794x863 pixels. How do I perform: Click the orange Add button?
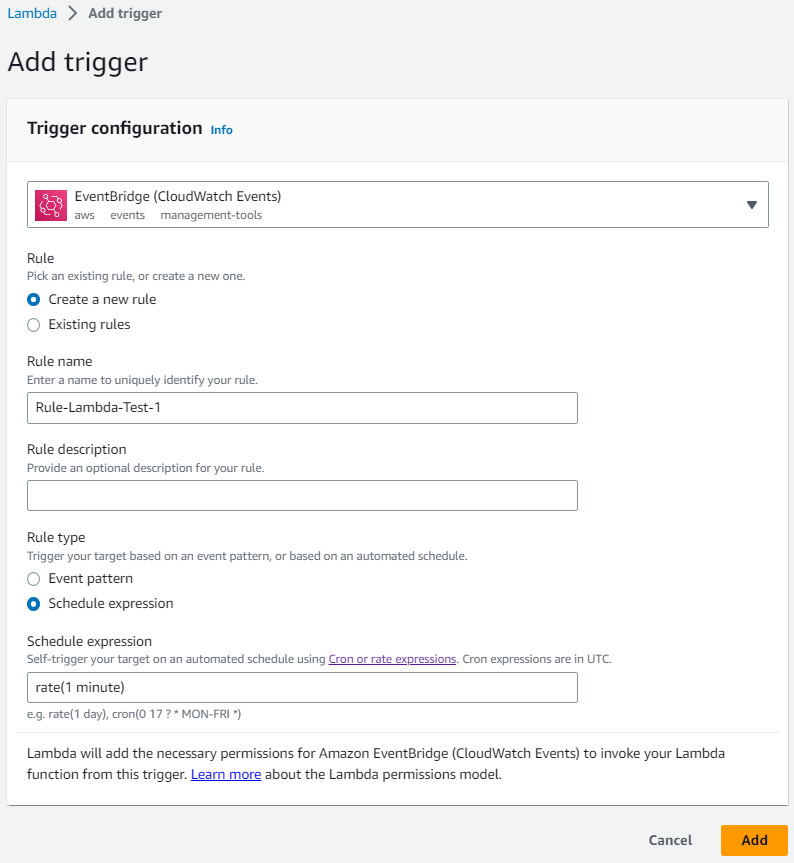754,840
